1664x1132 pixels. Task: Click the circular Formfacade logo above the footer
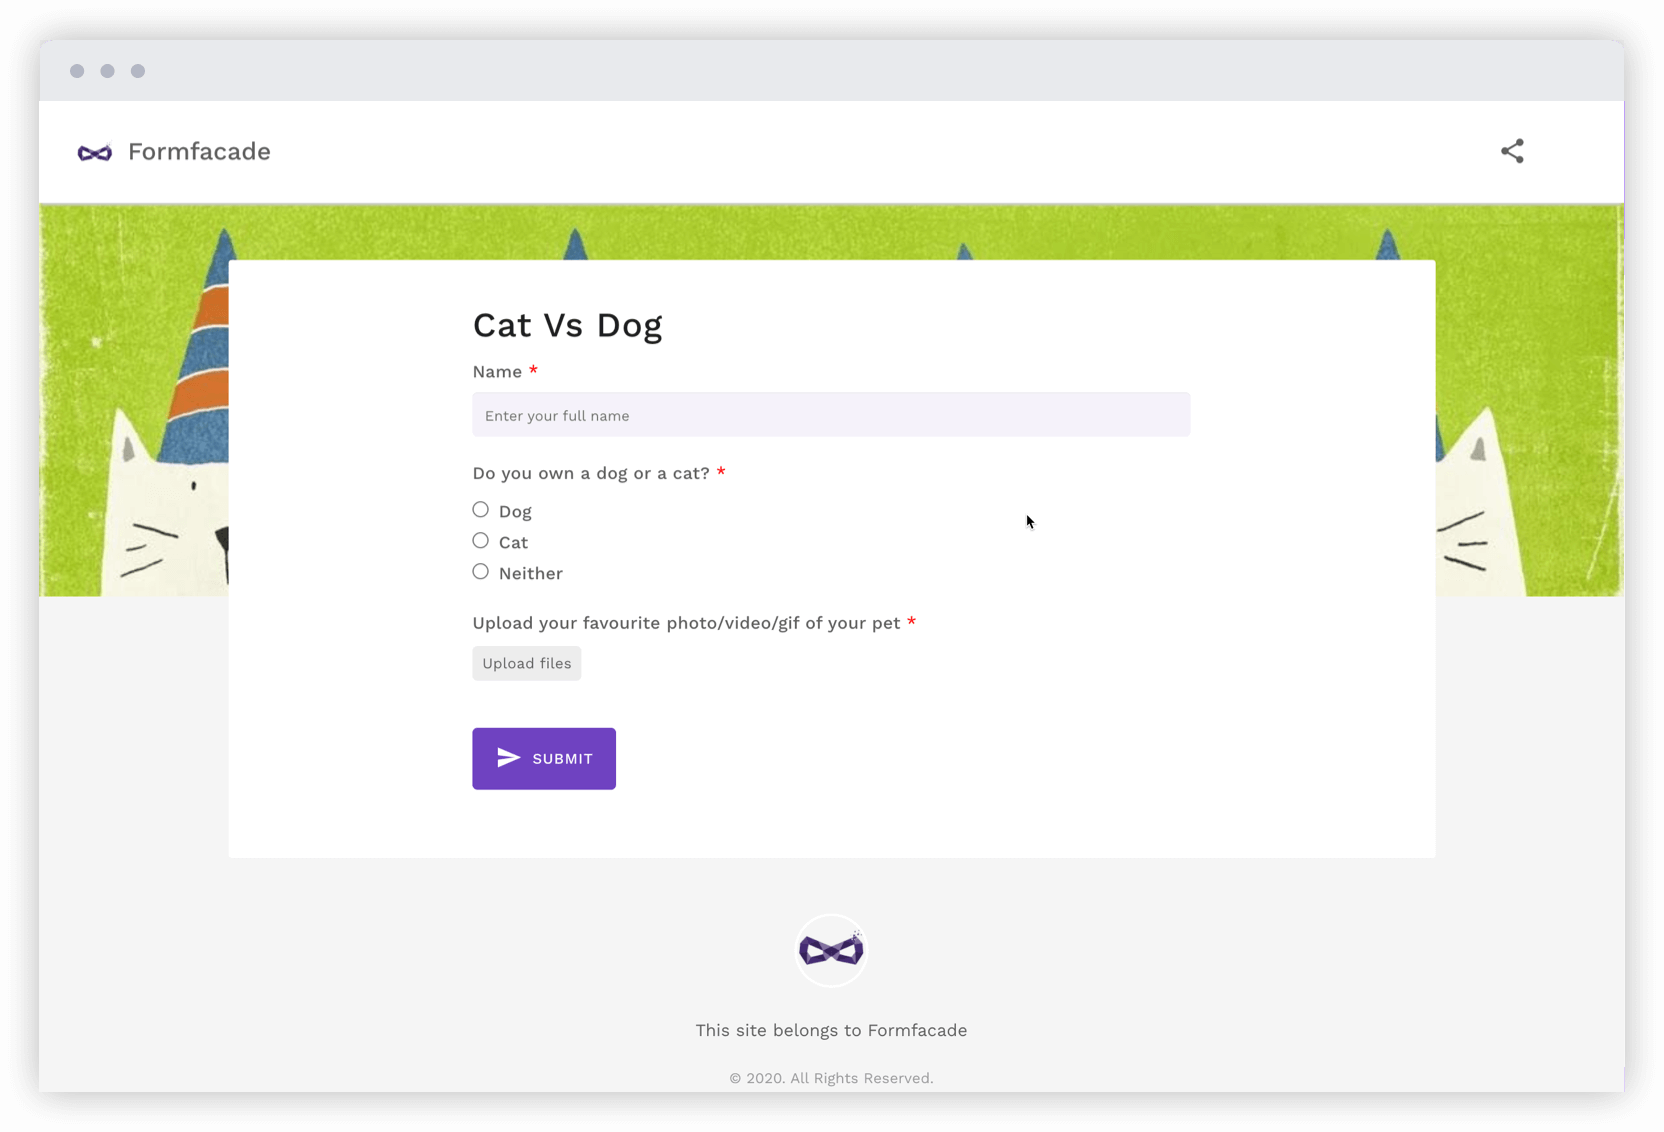(831, 949)
